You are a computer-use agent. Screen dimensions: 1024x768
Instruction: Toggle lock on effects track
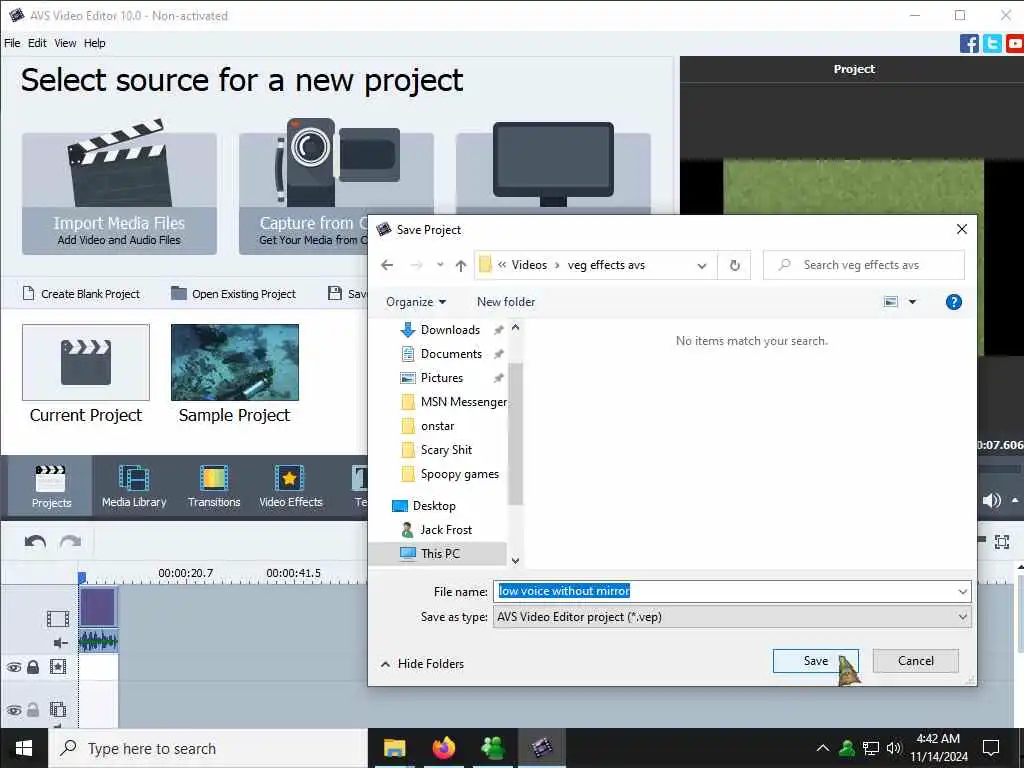point(33,667)
